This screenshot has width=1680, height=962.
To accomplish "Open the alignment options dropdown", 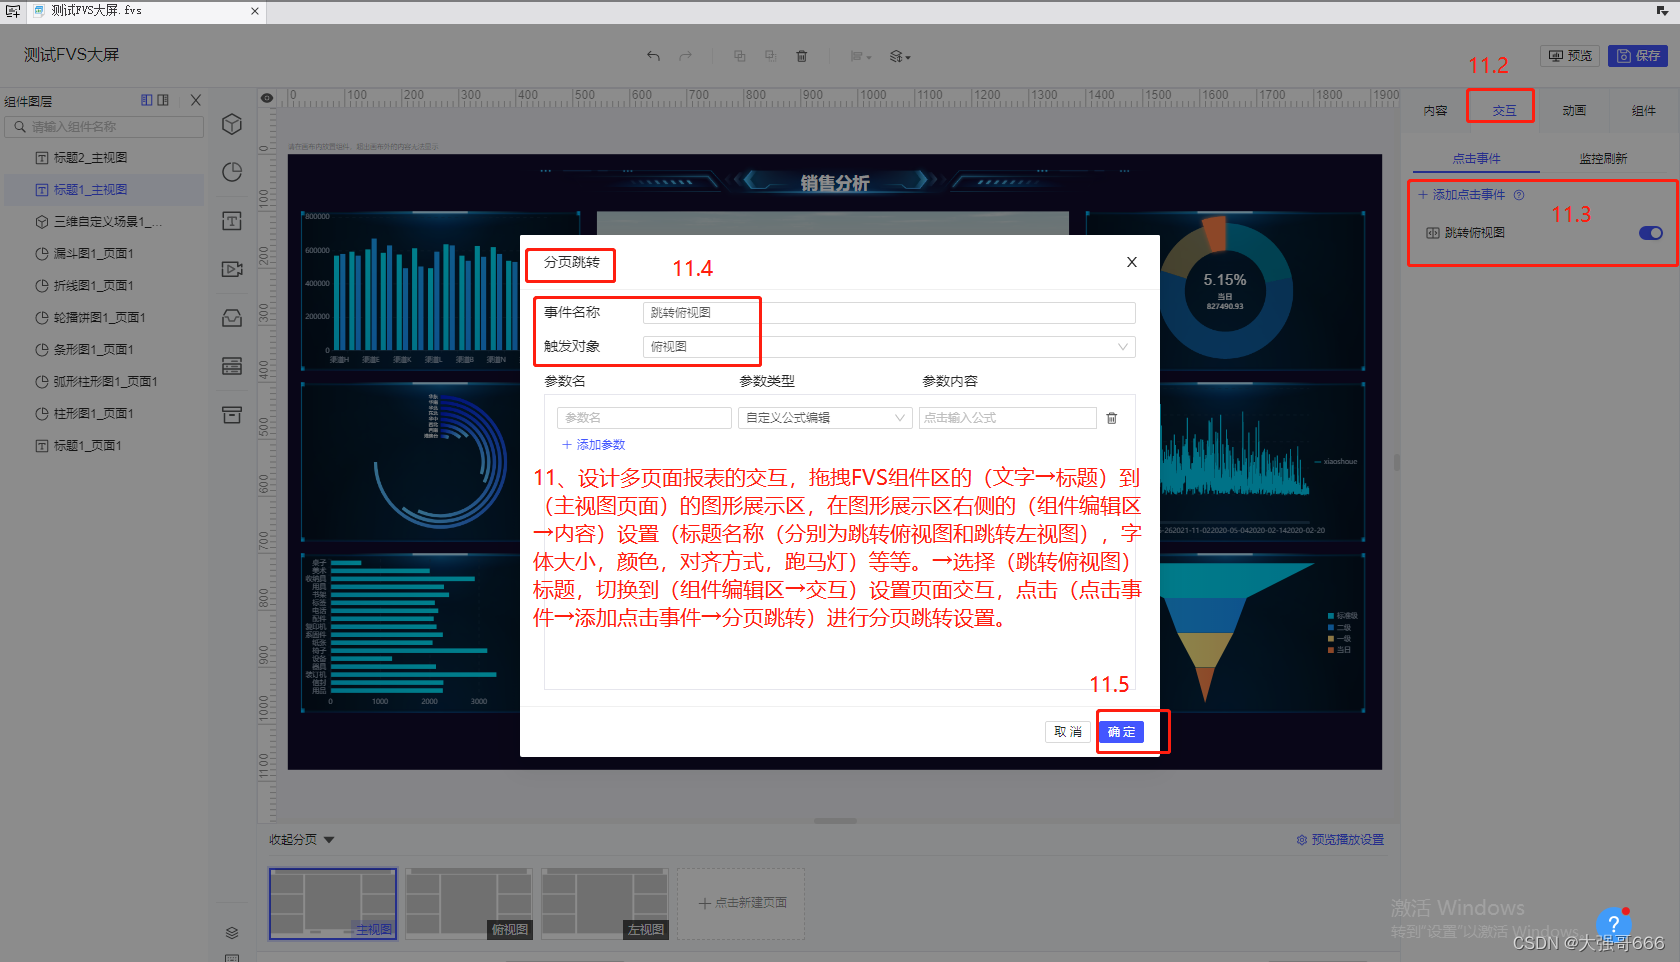I will point(860,56).
